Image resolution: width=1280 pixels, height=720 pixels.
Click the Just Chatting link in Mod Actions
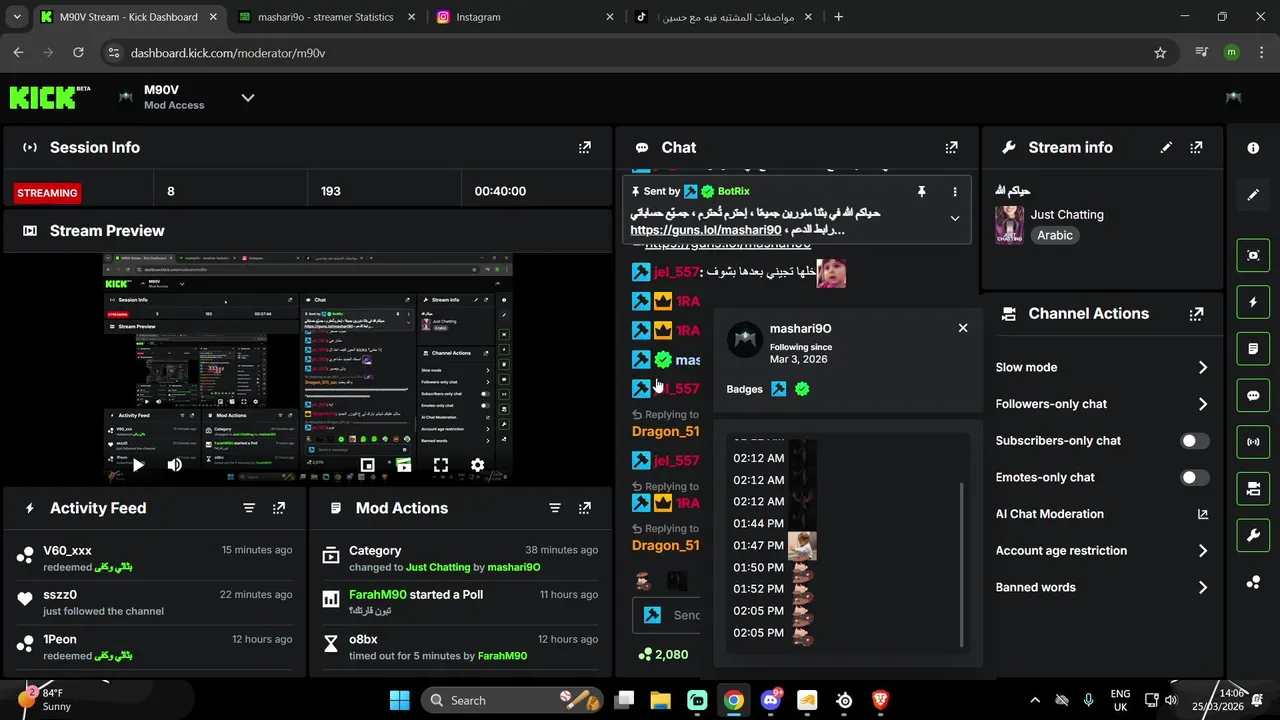click(x=438, y=567)
